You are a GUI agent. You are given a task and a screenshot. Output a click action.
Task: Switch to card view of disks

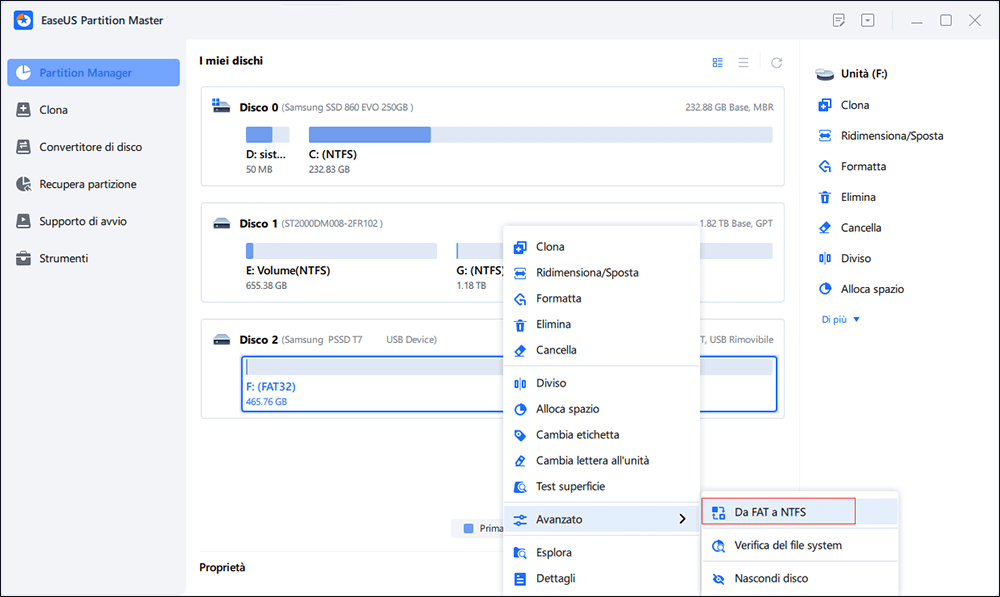pos(717,63)
